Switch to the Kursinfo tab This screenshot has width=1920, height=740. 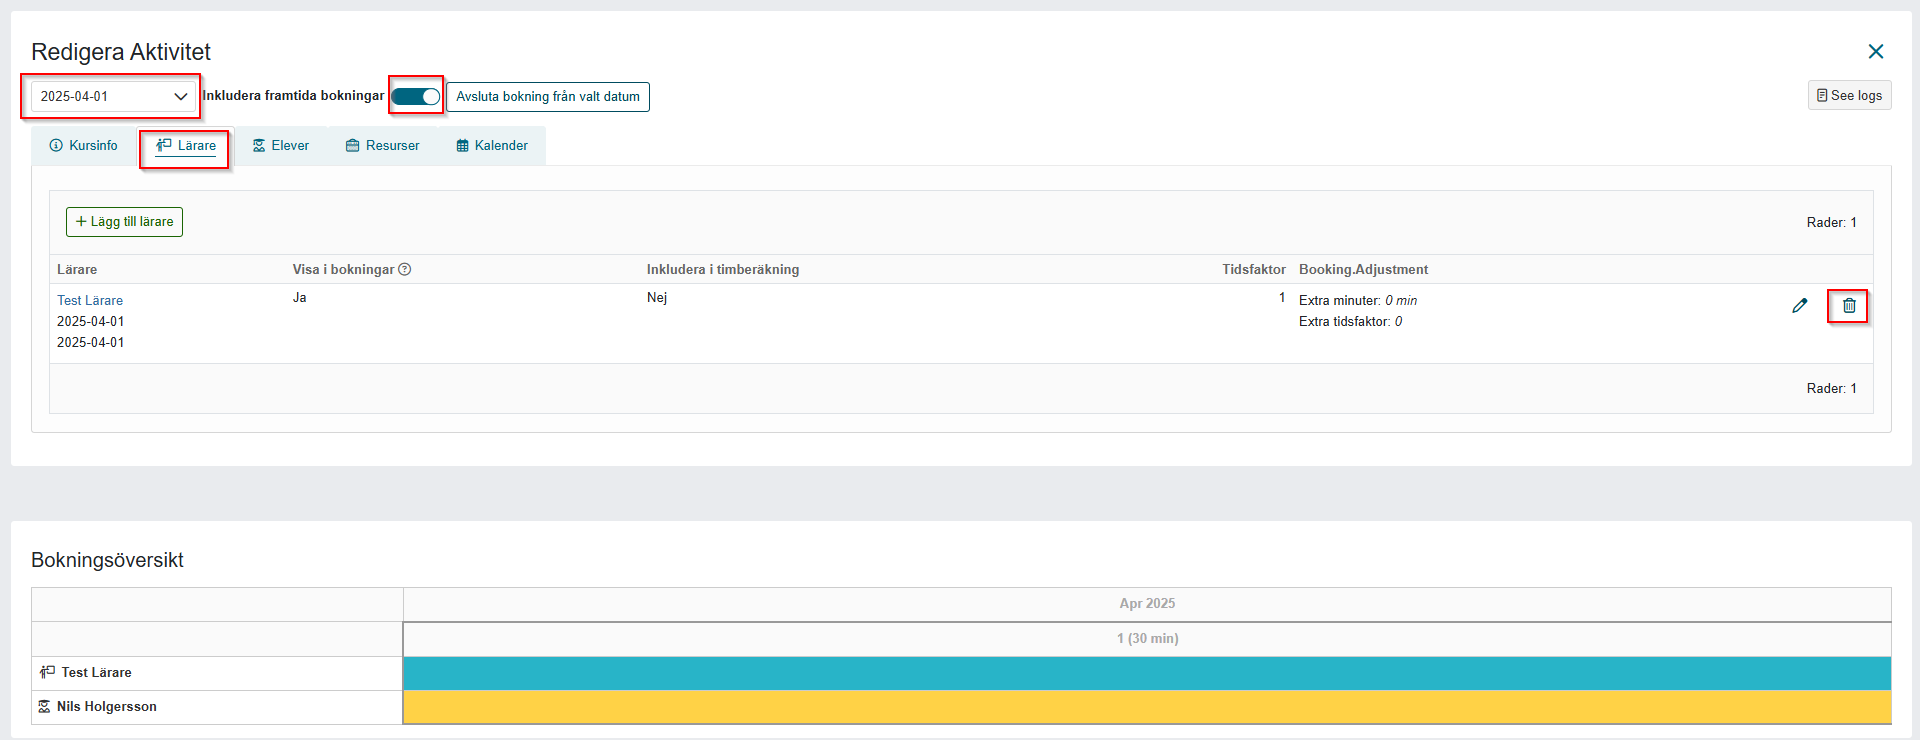84,145
